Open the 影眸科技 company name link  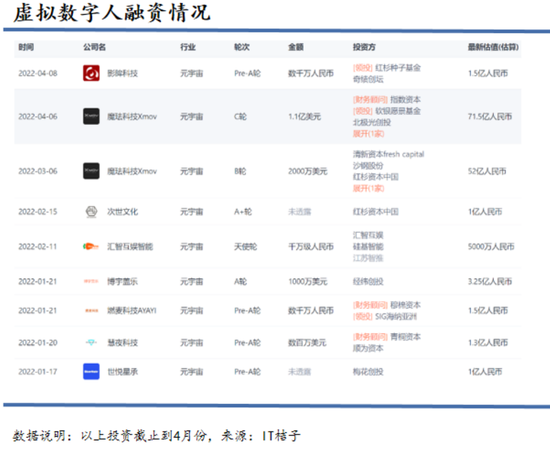click(122, 73)
